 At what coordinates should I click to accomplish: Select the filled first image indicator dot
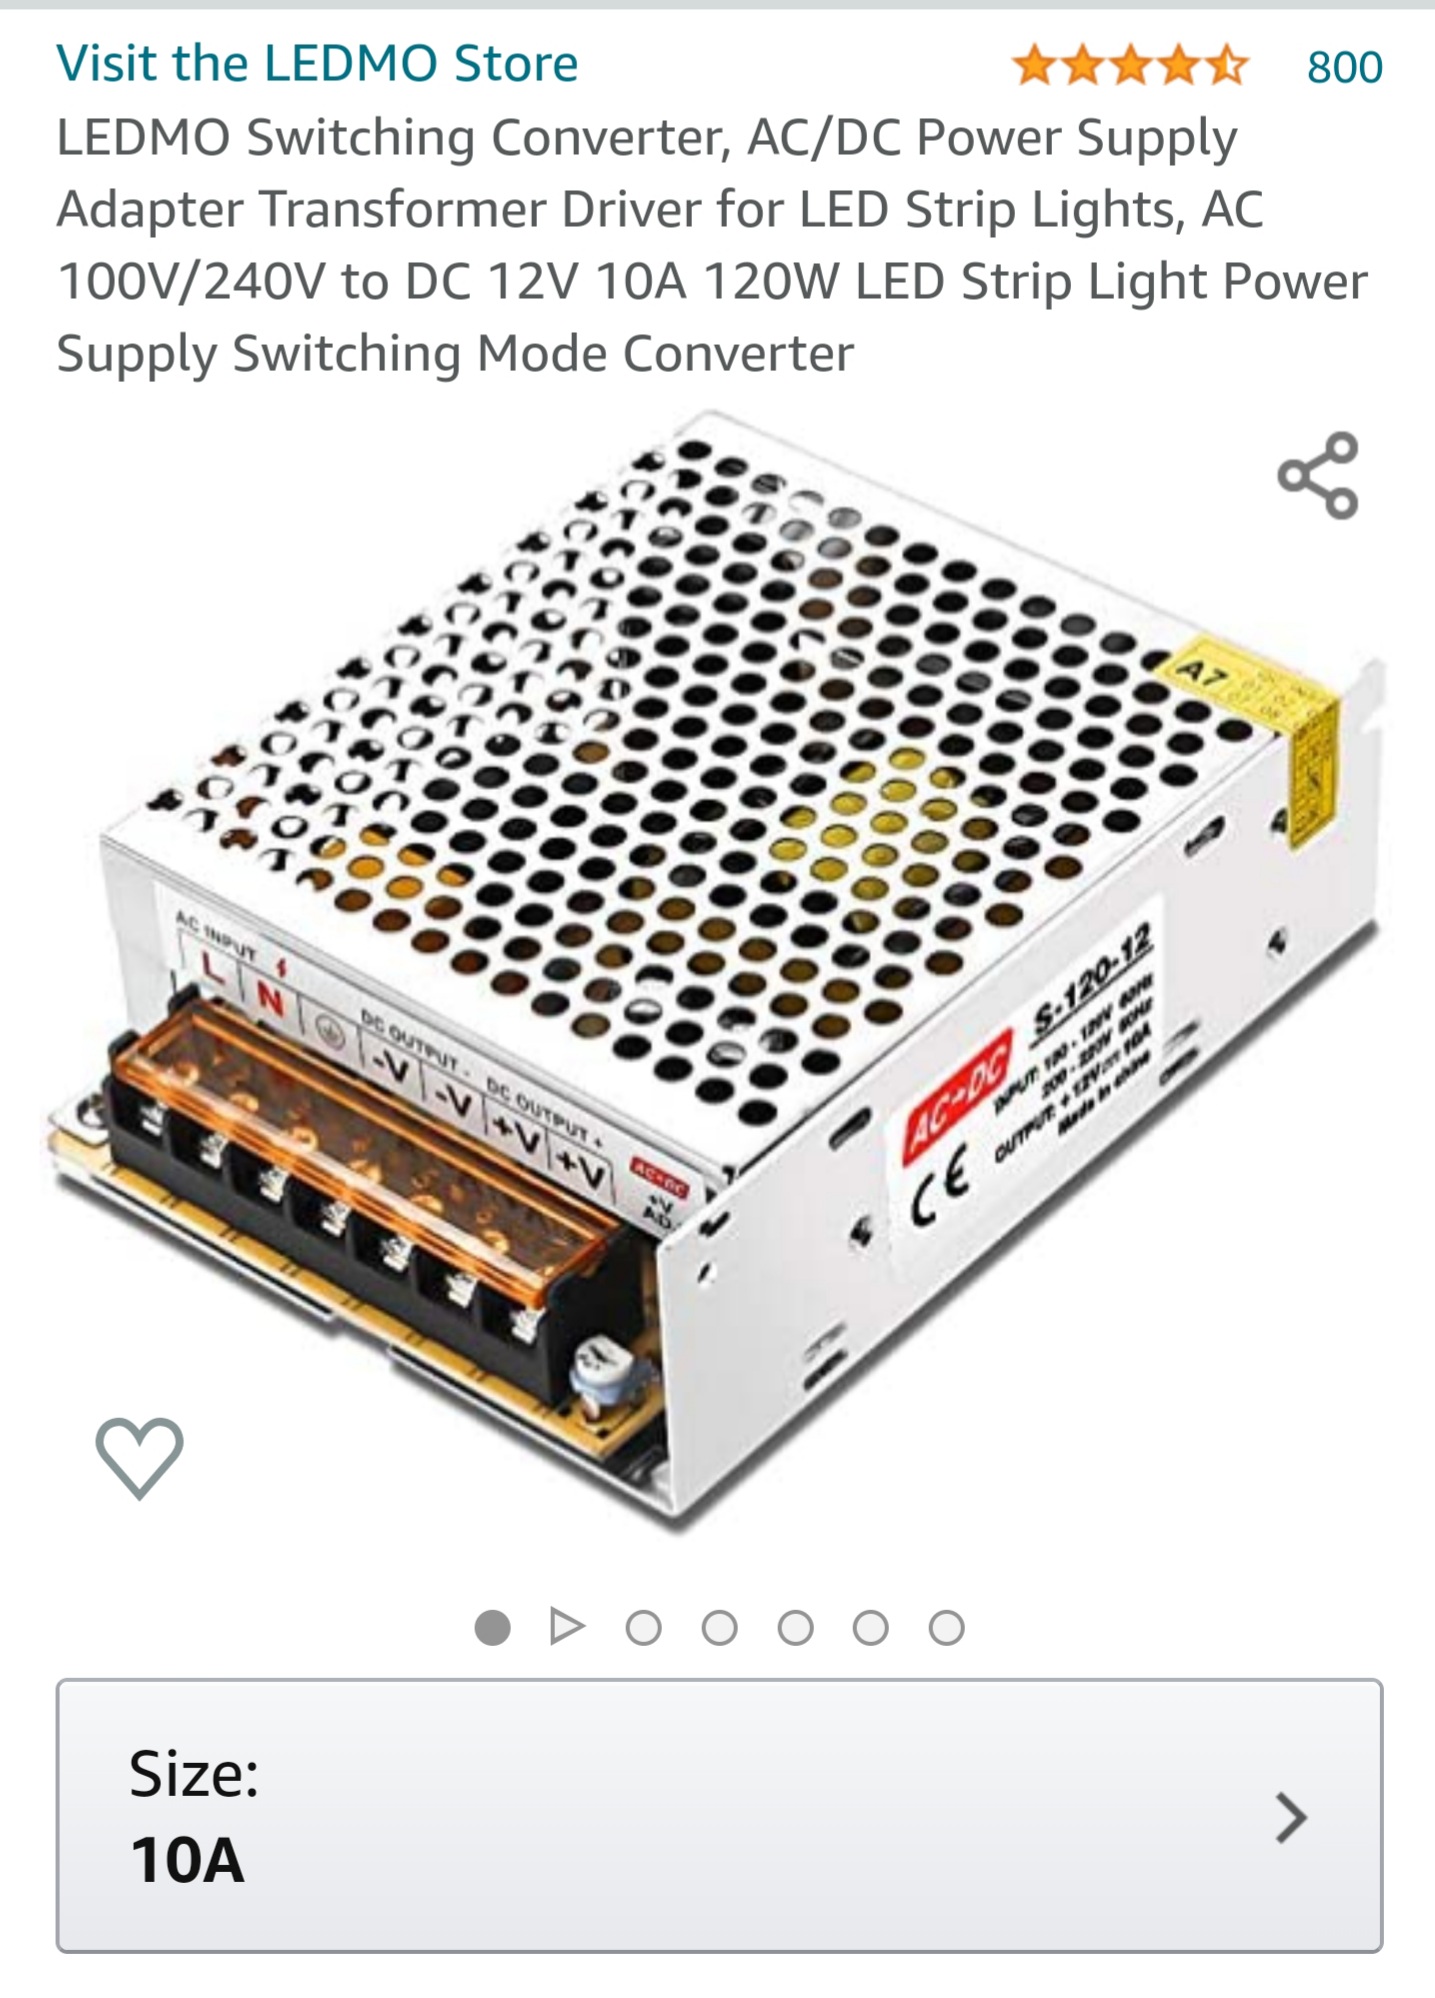tap(492, 1627)
